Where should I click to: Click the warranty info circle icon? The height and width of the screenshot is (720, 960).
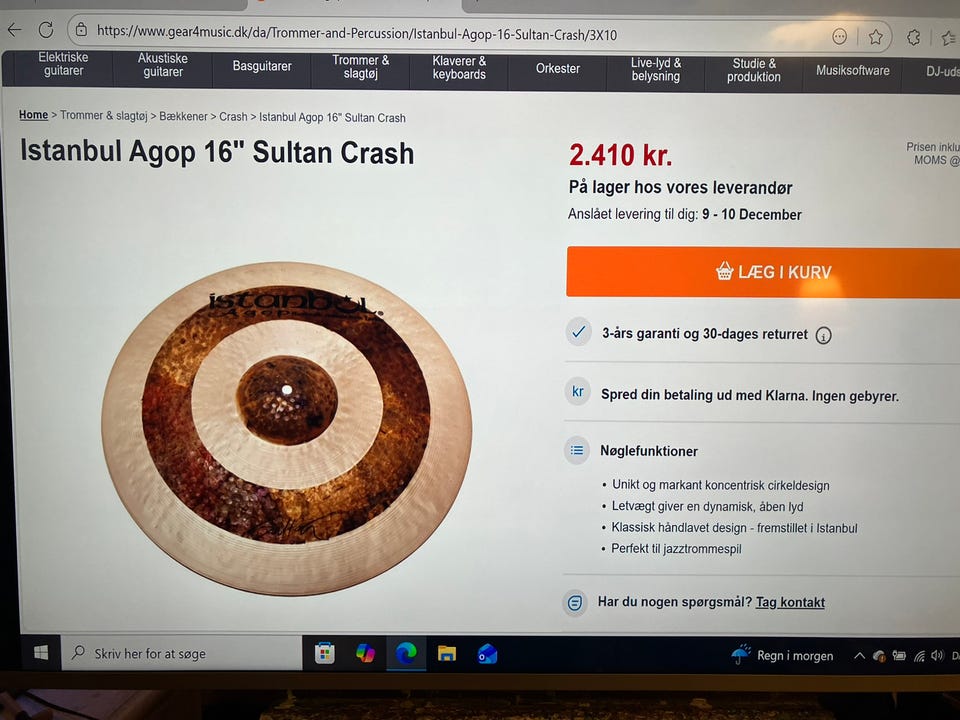(x=823, y=336)
